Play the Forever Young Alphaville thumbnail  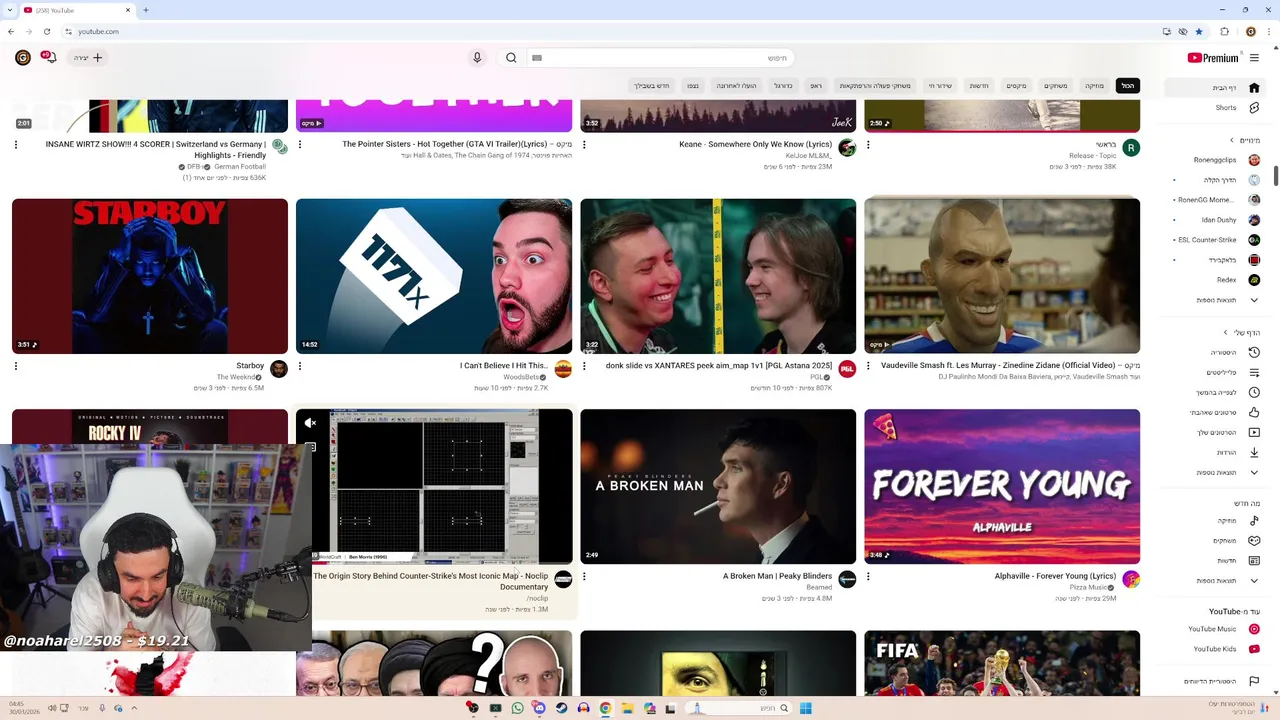point(1002,487)
